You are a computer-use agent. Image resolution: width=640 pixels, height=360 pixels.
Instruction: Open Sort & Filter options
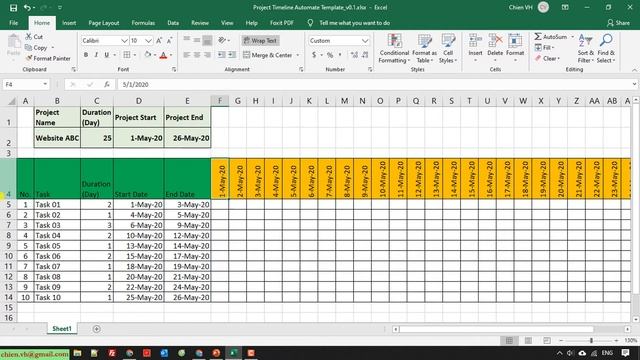585,49
